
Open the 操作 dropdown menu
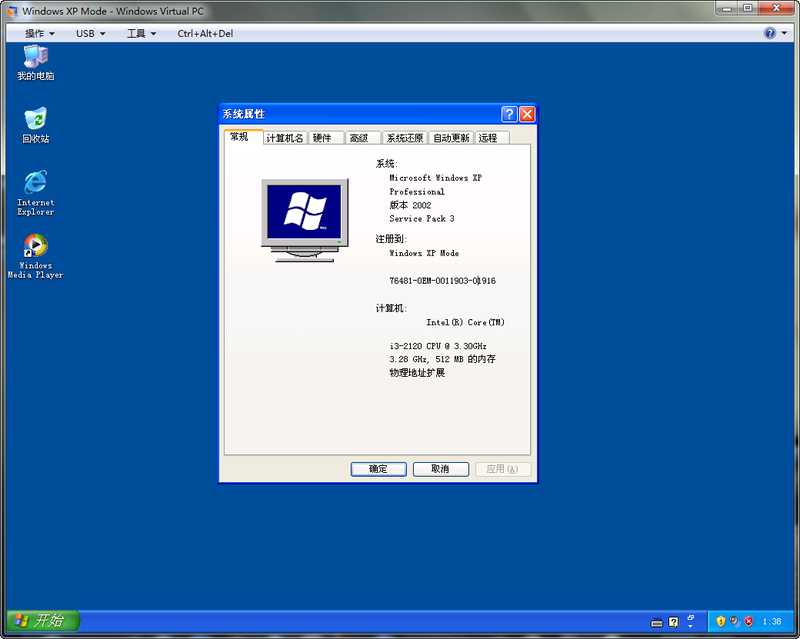click(x=39, y=34)
